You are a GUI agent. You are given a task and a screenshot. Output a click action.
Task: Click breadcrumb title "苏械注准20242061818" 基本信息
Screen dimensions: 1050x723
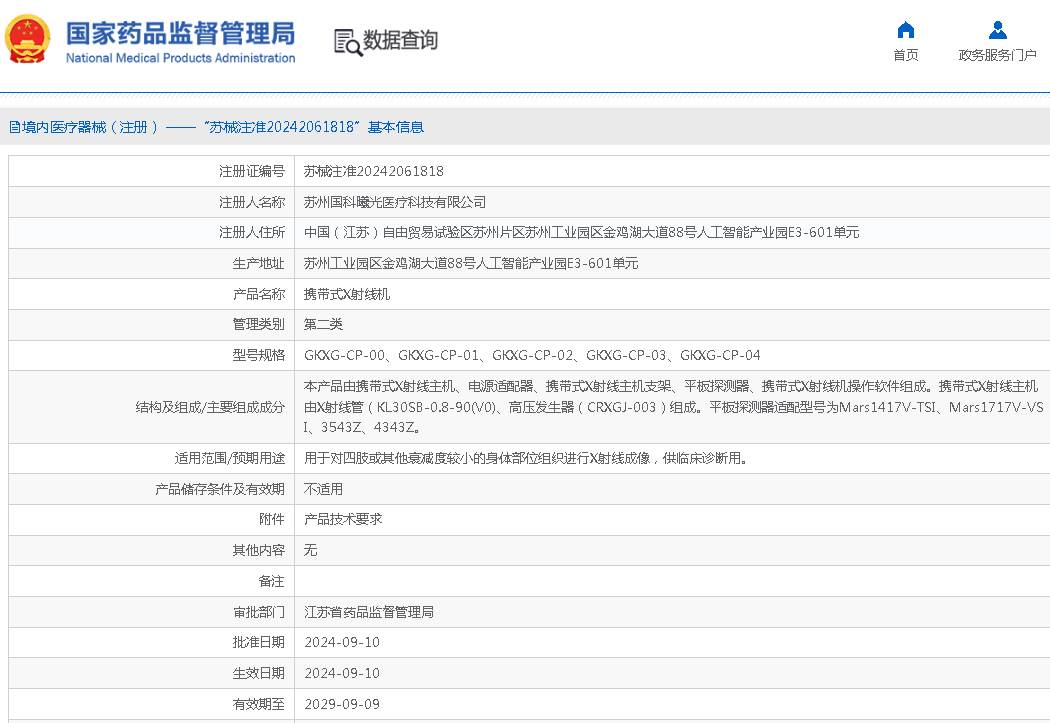[x=314, y=127]
